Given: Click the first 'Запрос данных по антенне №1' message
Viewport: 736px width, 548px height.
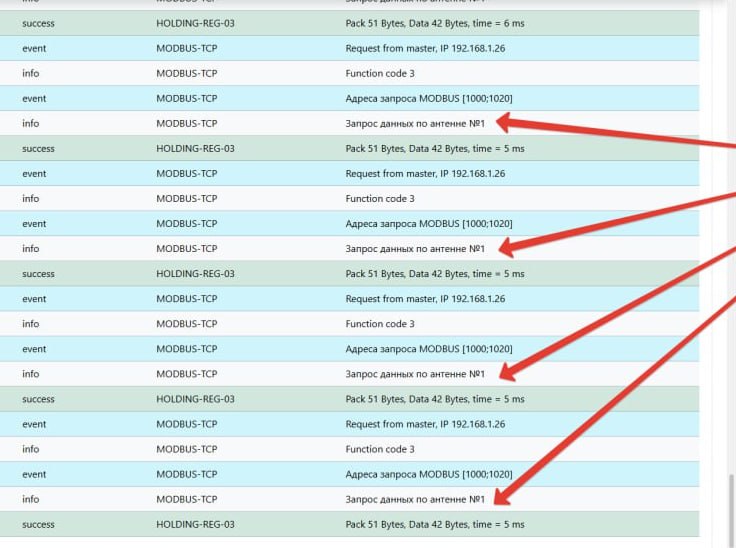Looking at the screenshot, I should pos(415,123).
